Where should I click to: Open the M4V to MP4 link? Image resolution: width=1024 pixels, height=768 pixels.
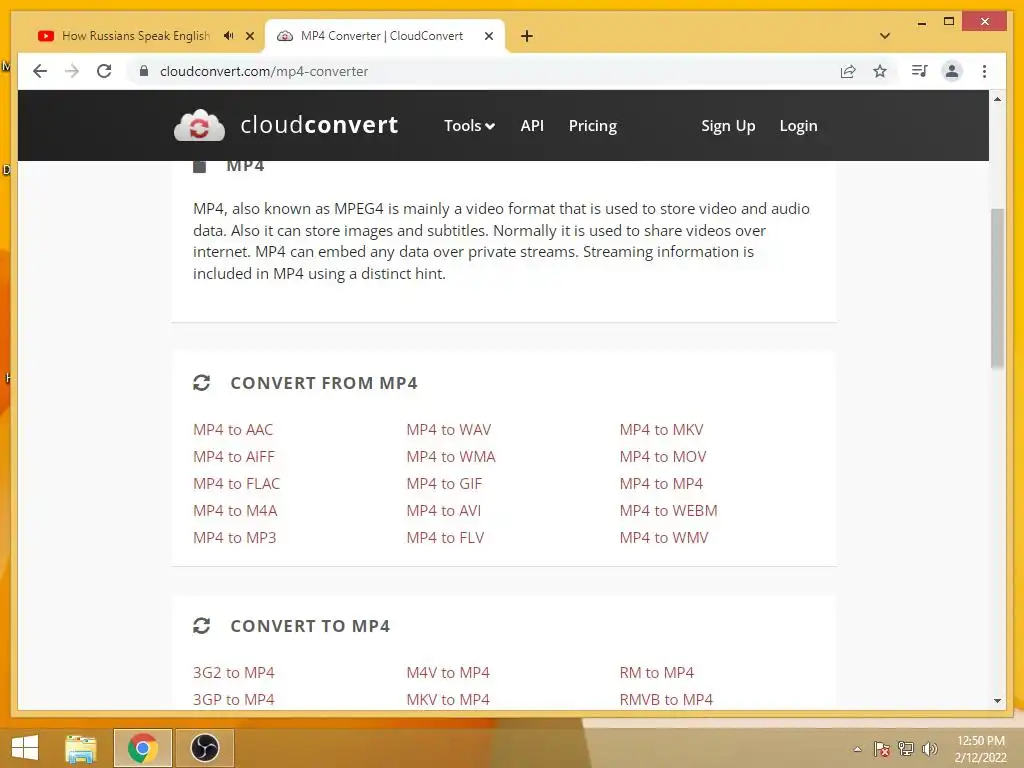click(x=448, y=673)
